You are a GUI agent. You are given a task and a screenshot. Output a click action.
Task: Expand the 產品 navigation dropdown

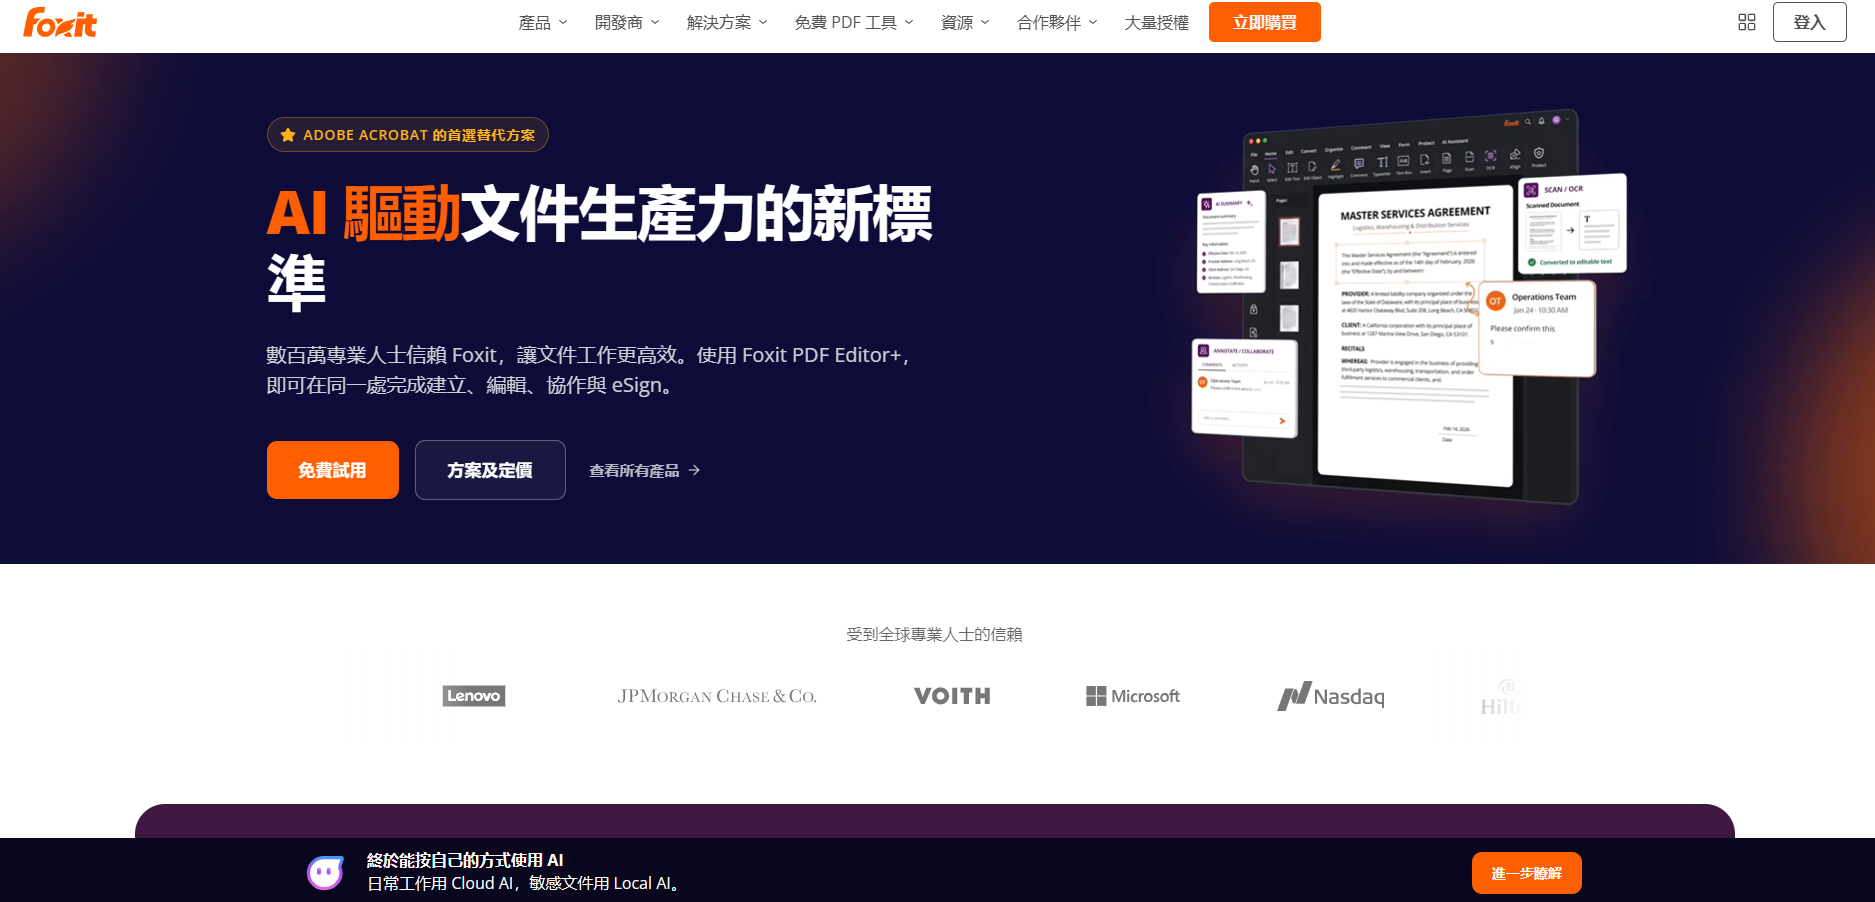tap(543, 23)
